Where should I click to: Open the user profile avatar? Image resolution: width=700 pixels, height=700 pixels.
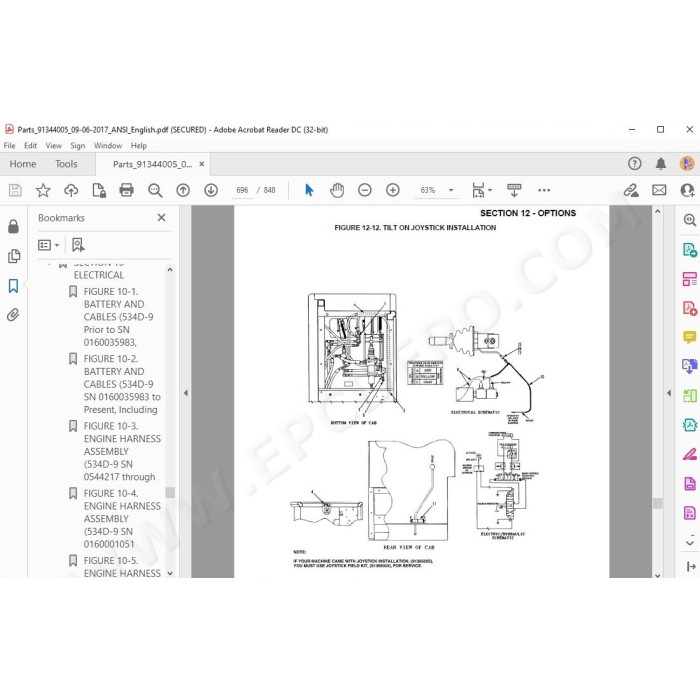[x=687, y=164]
